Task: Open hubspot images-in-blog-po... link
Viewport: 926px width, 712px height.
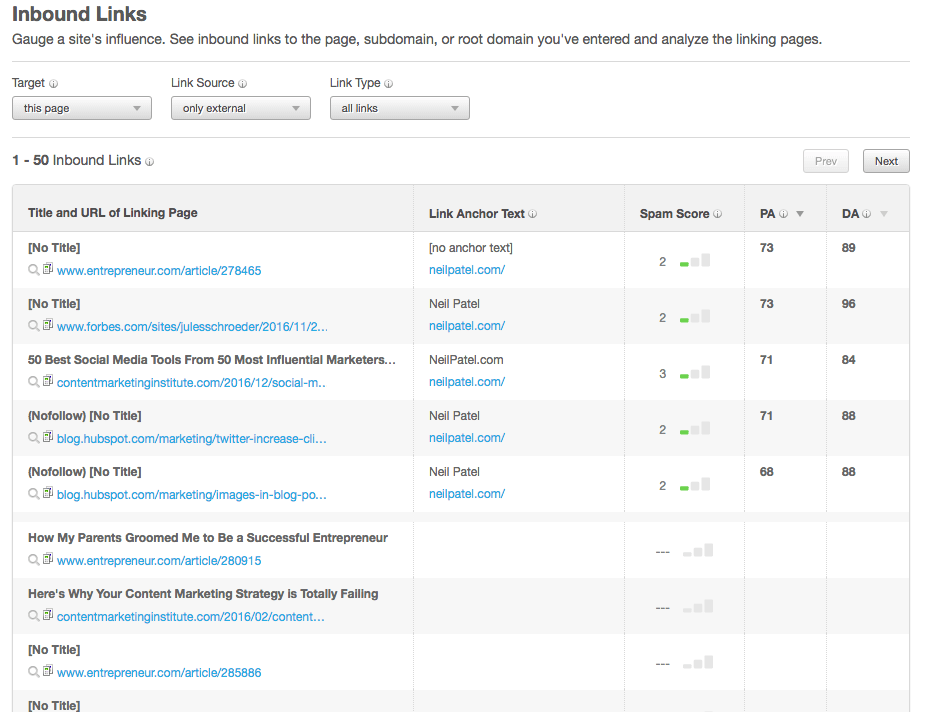Action: 191,495
